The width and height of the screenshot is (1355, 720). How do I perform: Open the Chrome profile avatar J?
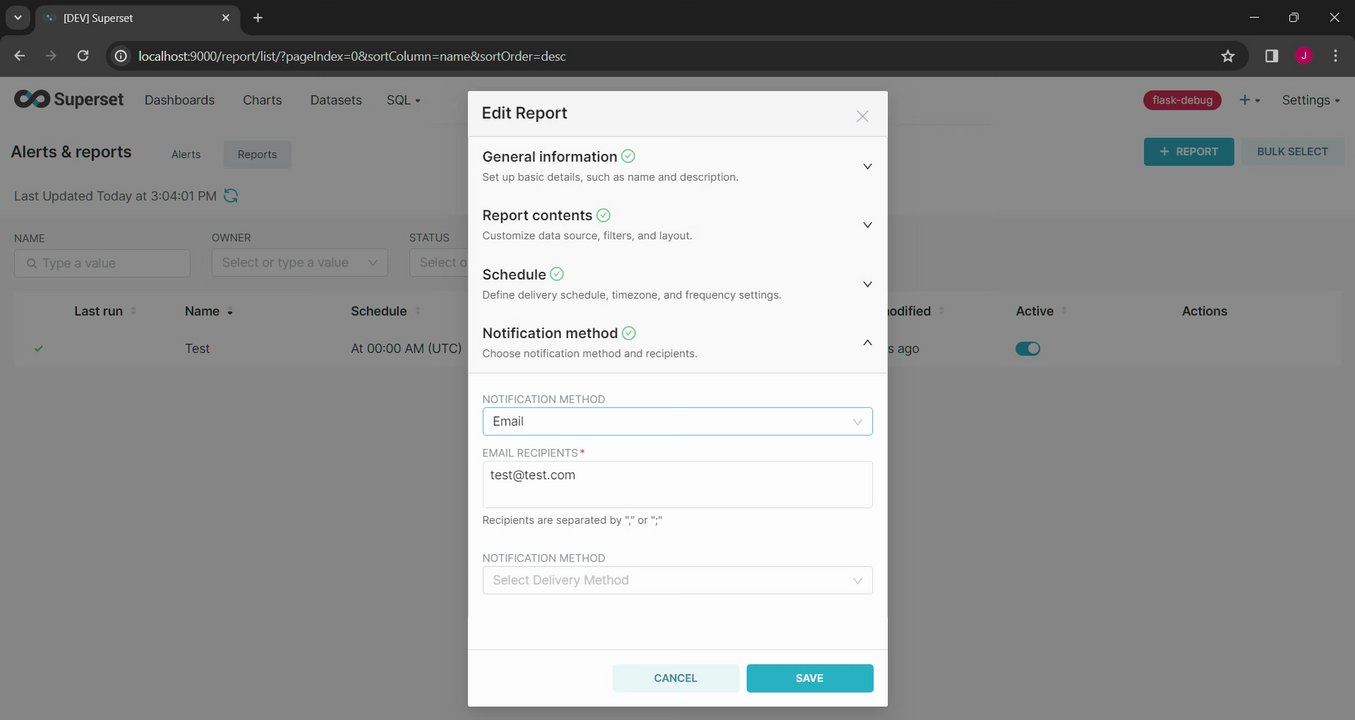click(x=1304, y=56)
